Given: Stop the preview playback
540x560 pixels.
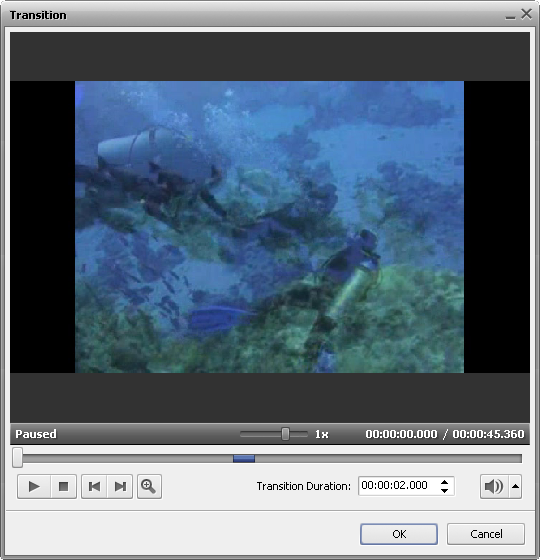Looking at the screenshot, I should point(64,486).
